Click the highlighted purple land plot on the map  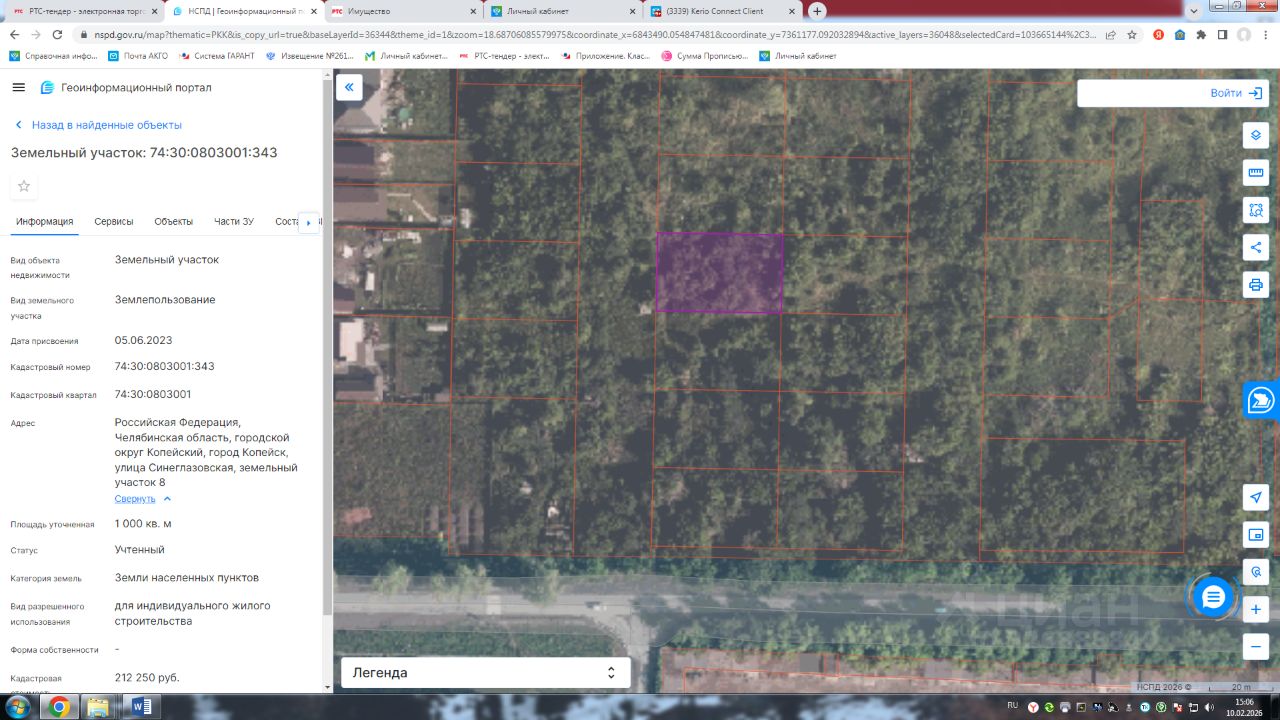click(x=719, y=272)
